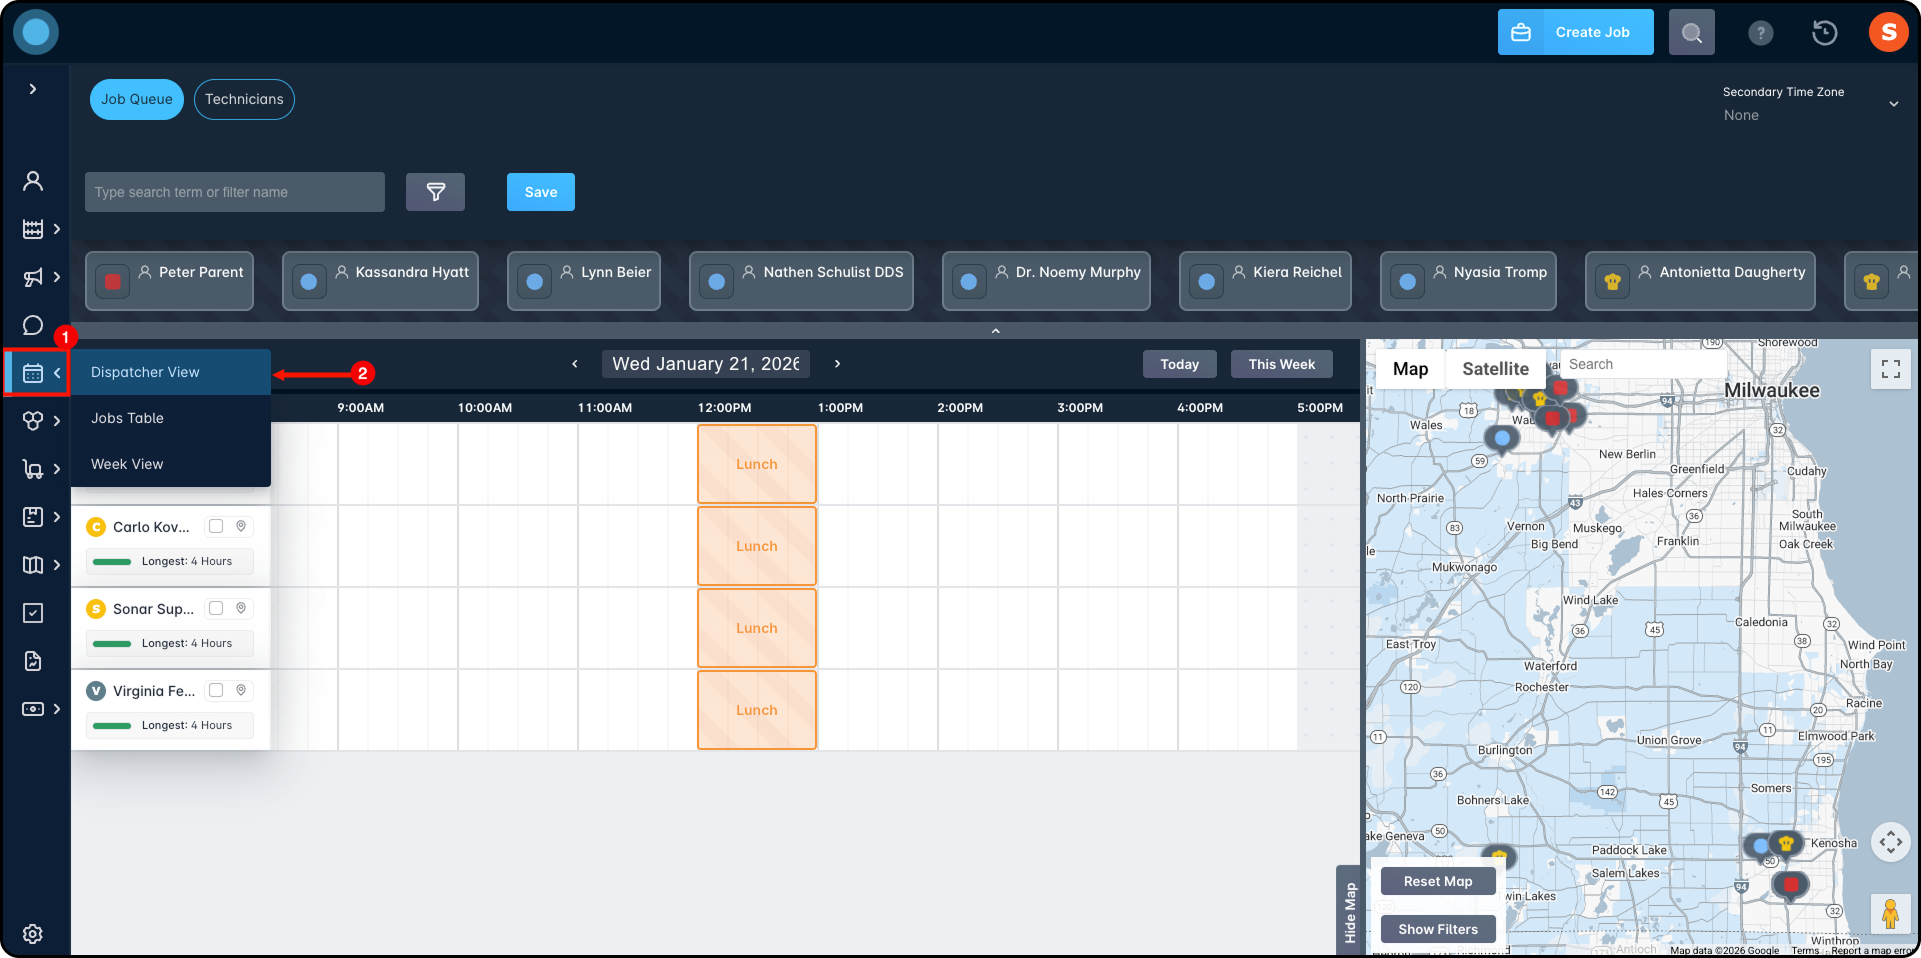Switch map to Map view
The height and width of the screenshot is (958, 1921).
tap(1410, 369)
